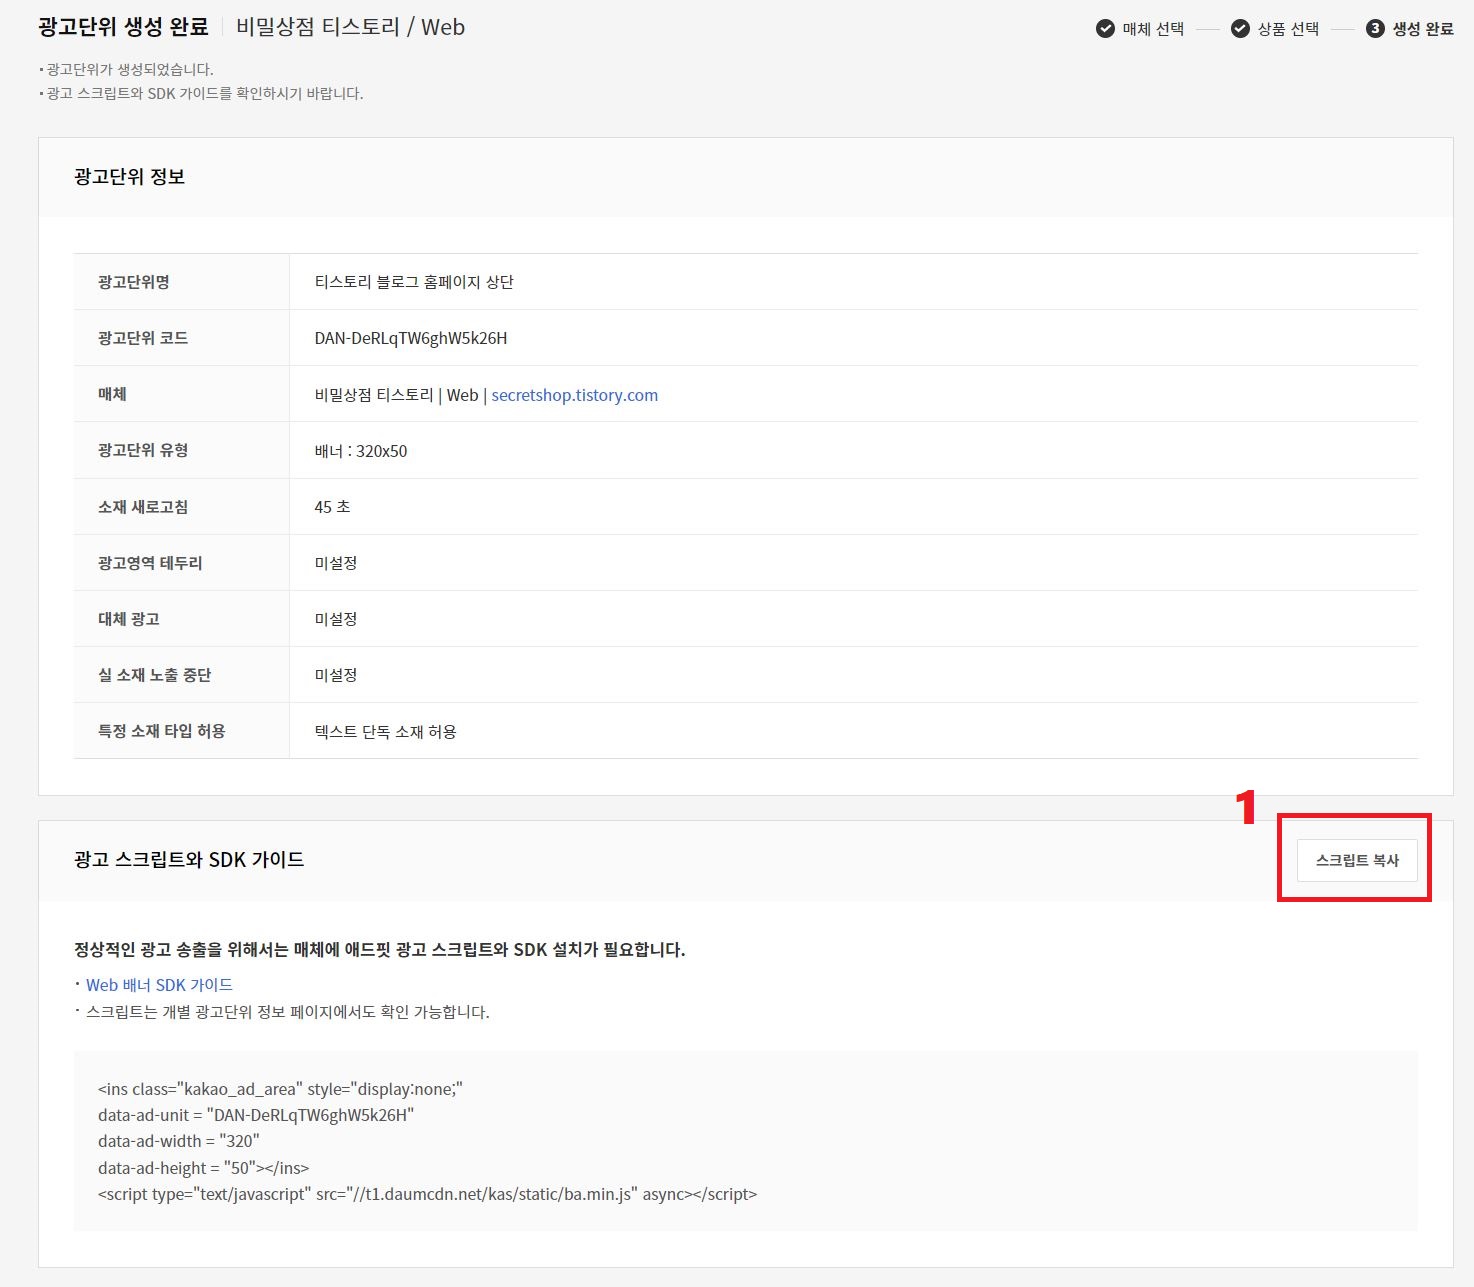Open the secretshop.tistory.com link
The width and height of the screenshot is (1474, 1287).
tap(575, 395)
